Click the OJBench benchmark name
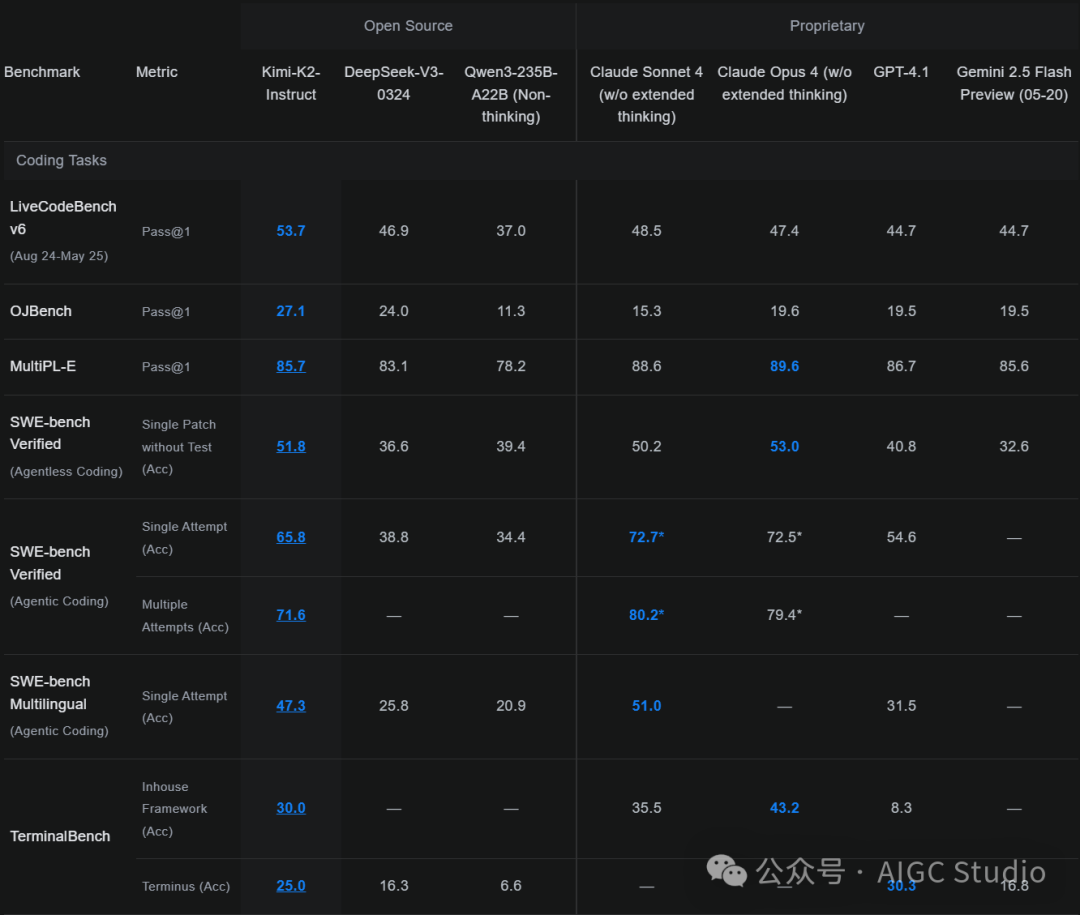Screen dimensions: 1080x915 click(x=41, y=311)
